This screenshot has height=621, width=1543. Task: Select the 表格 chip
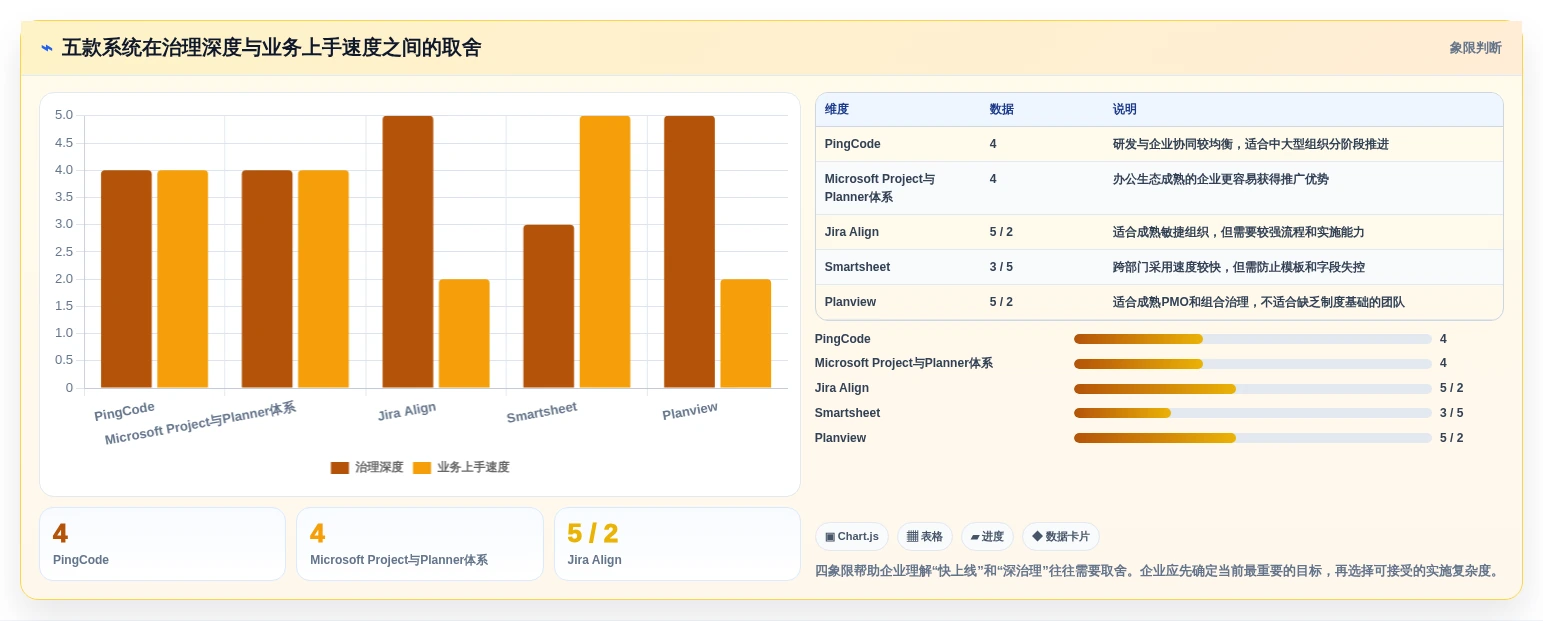pyautogui.click(x=925, y=537)
